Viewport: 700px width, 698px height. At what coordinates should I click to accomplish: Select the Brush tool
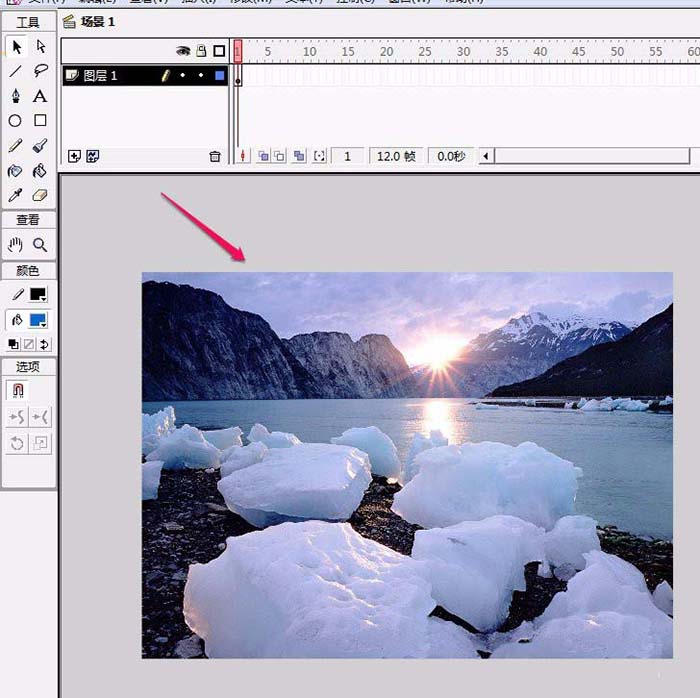click(40, 145)
